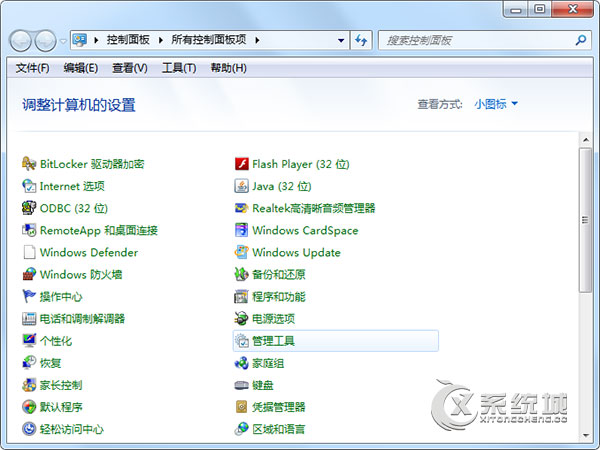This screenshot has width=600, height=450.
Task: Click the 个性化 monitor icon
Action: [29, 341]
